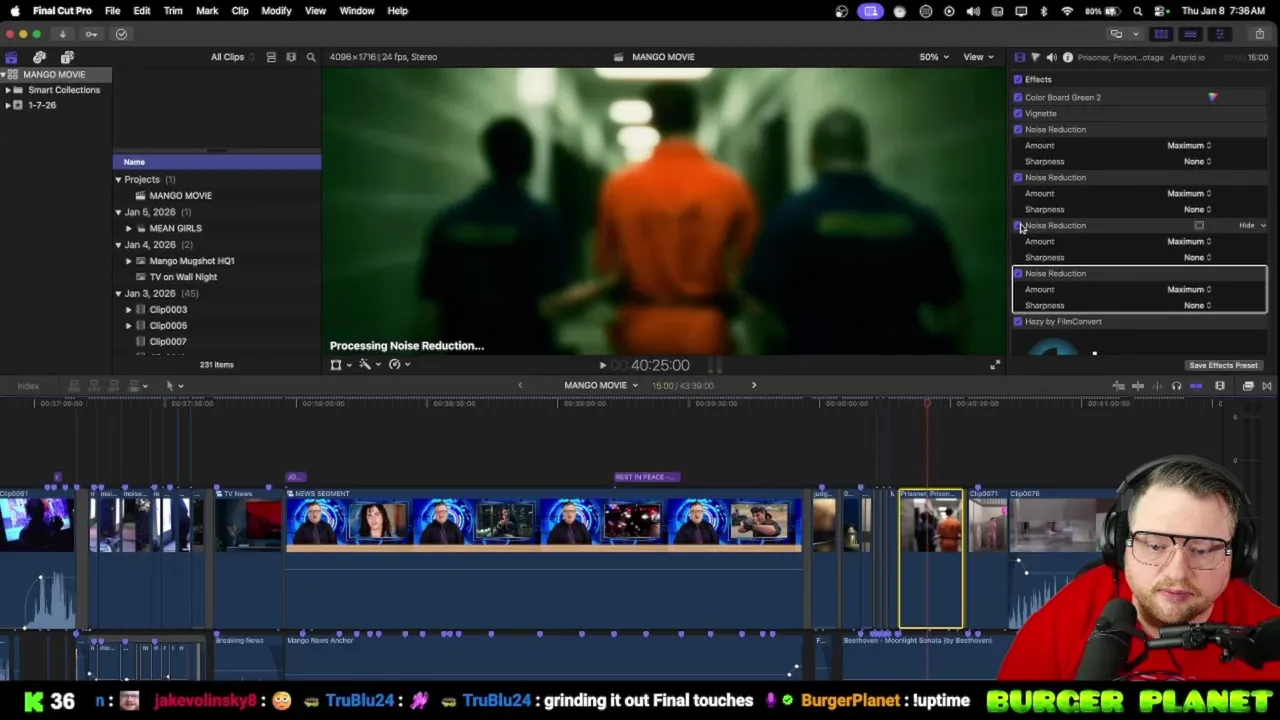Open second Noise Reduction Amount dropdown
This screenshot has width=1280, height=720.
[1189, 193]
